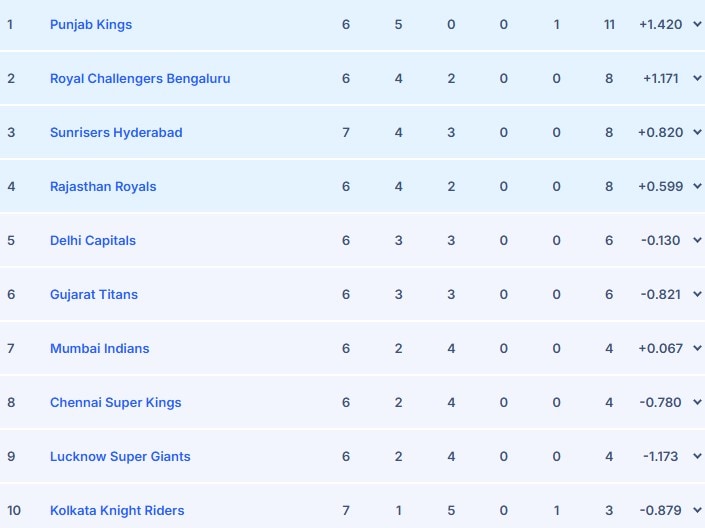Click the Mumbai Indians team name
Viewport: 705px width, 528px height.
tap(100, 348)
